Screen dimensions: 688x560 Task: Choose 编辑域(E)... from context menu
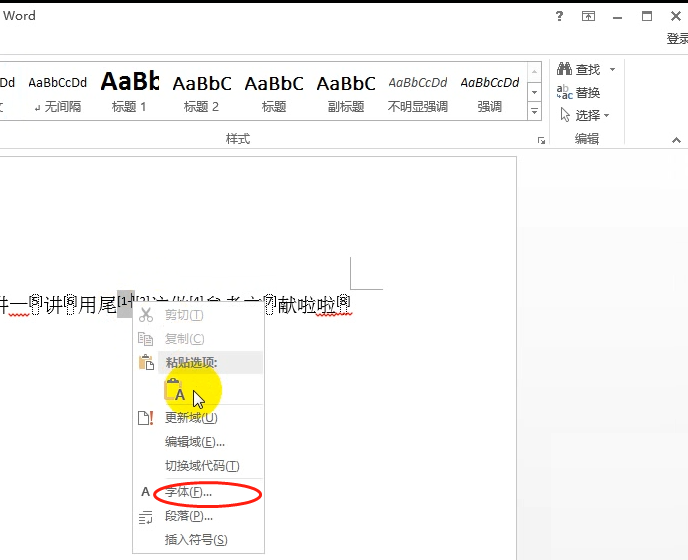[195, 442]
